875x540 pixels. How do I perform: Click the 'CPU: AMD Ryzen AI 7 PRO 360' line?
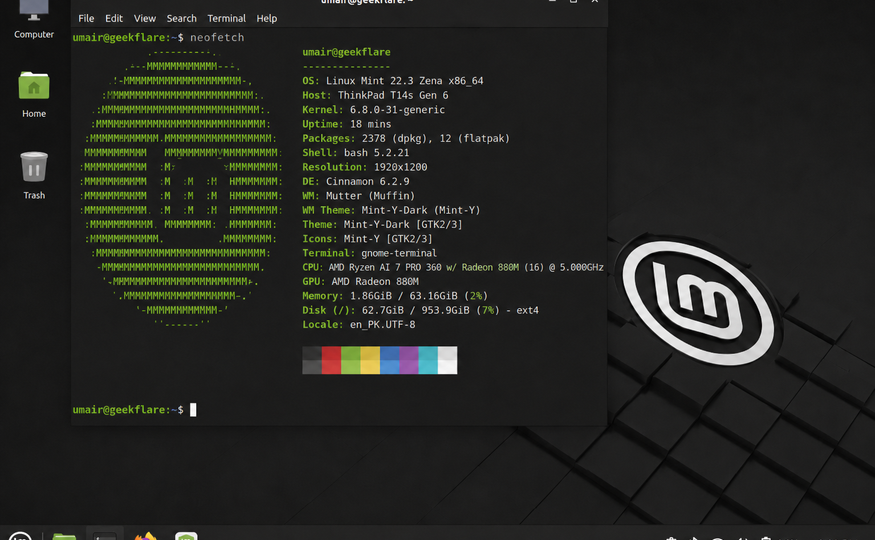point(453,267)
